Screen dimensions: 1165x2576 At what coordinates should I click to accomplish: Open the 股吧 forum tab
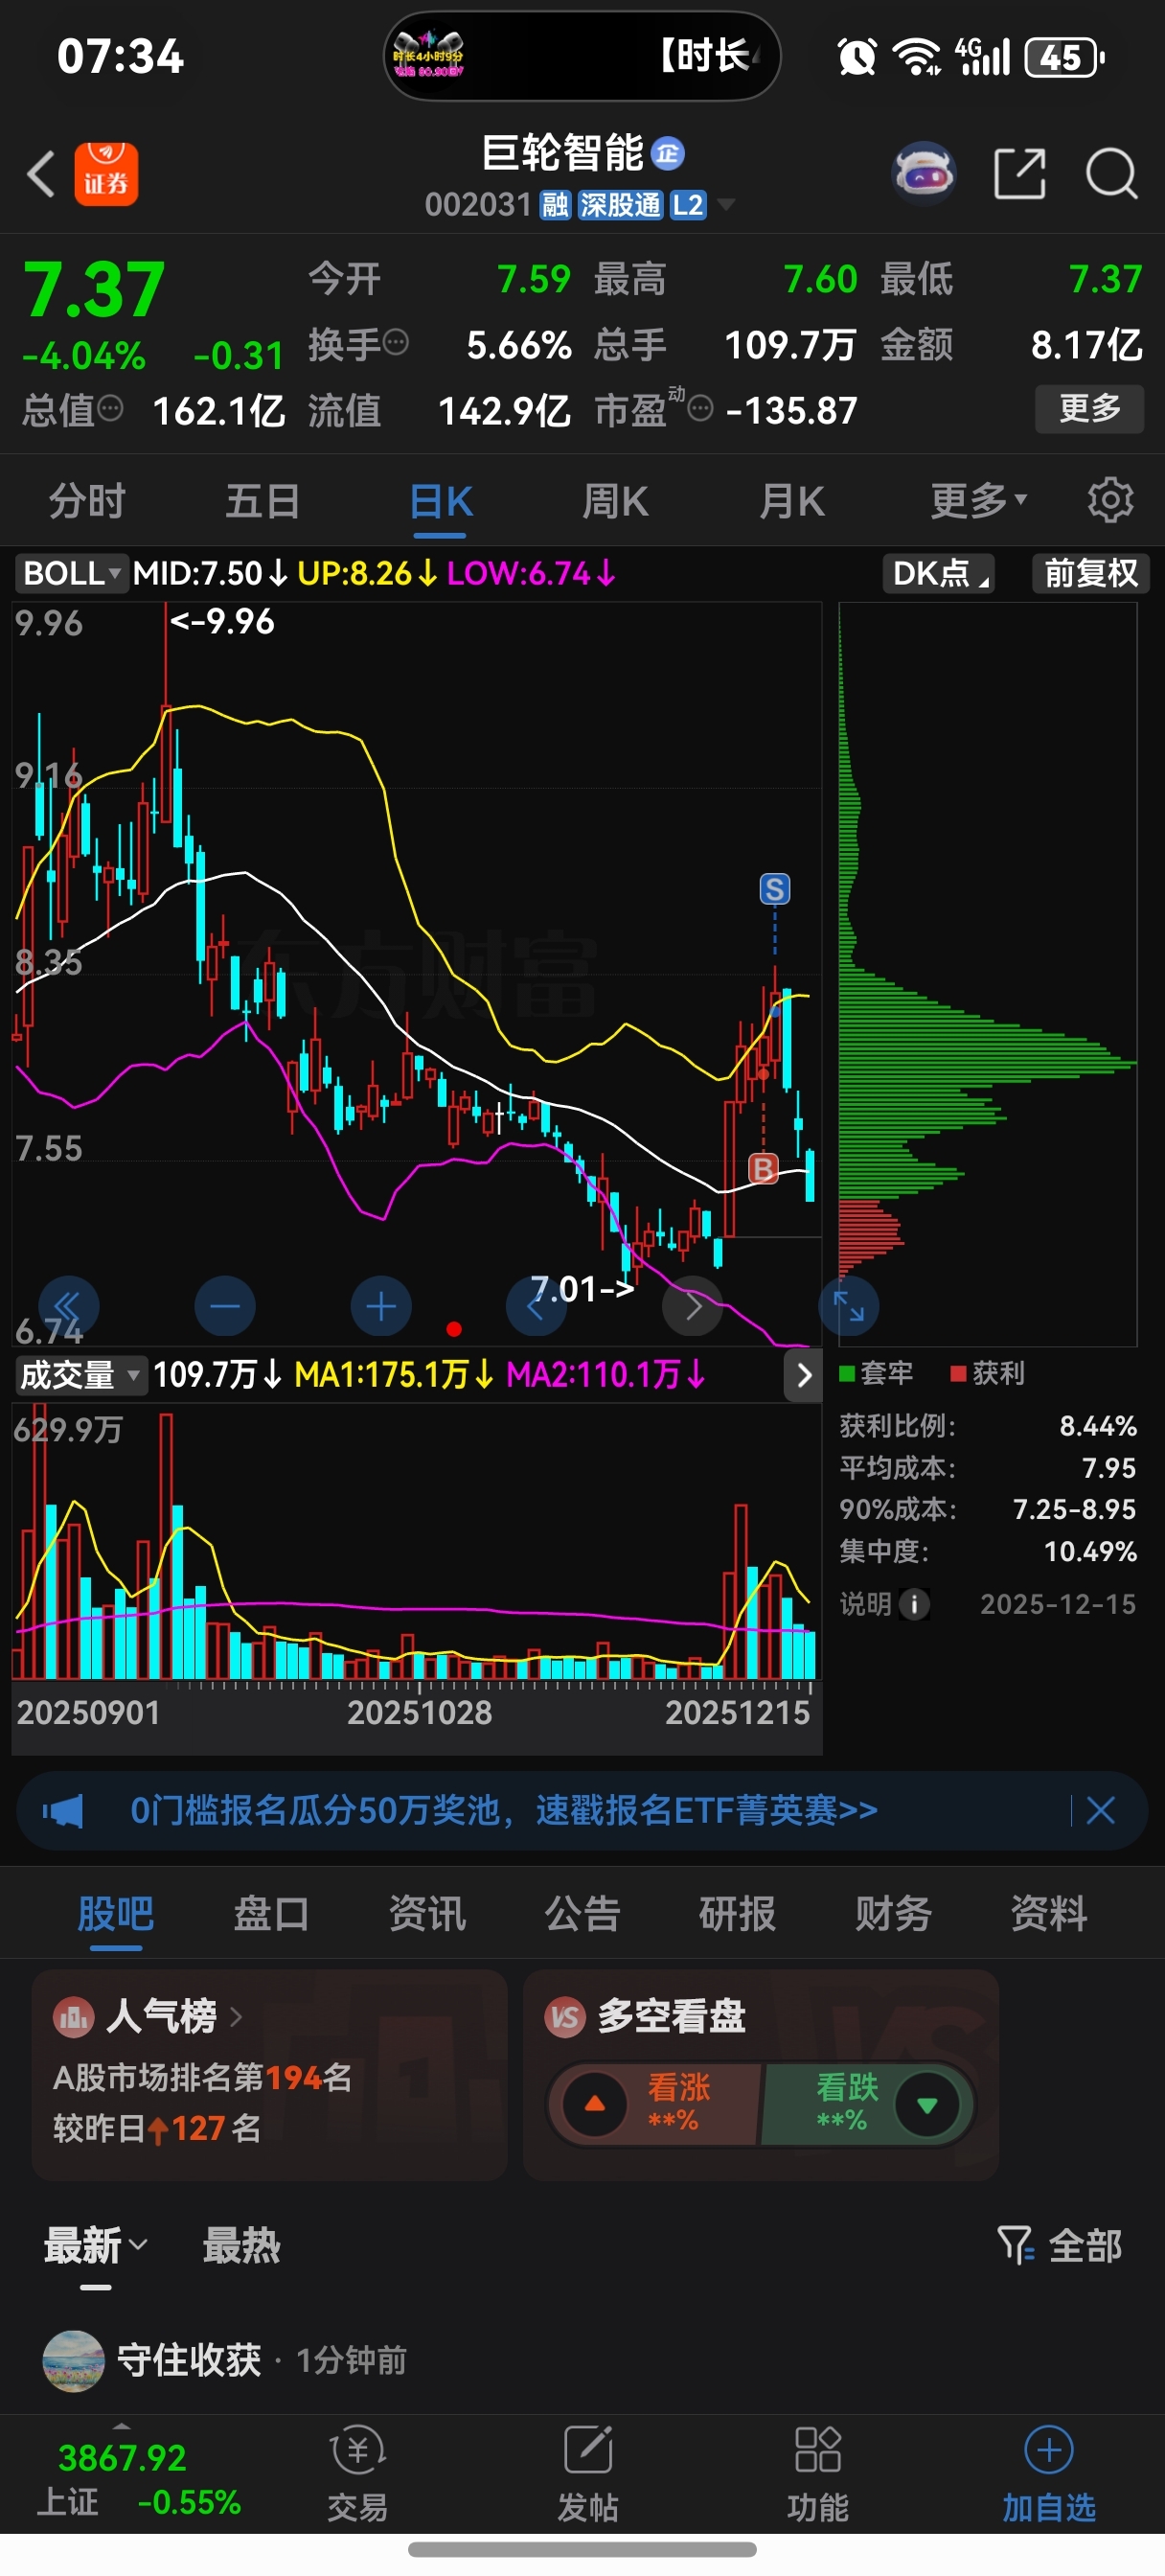click(116, 1913)
